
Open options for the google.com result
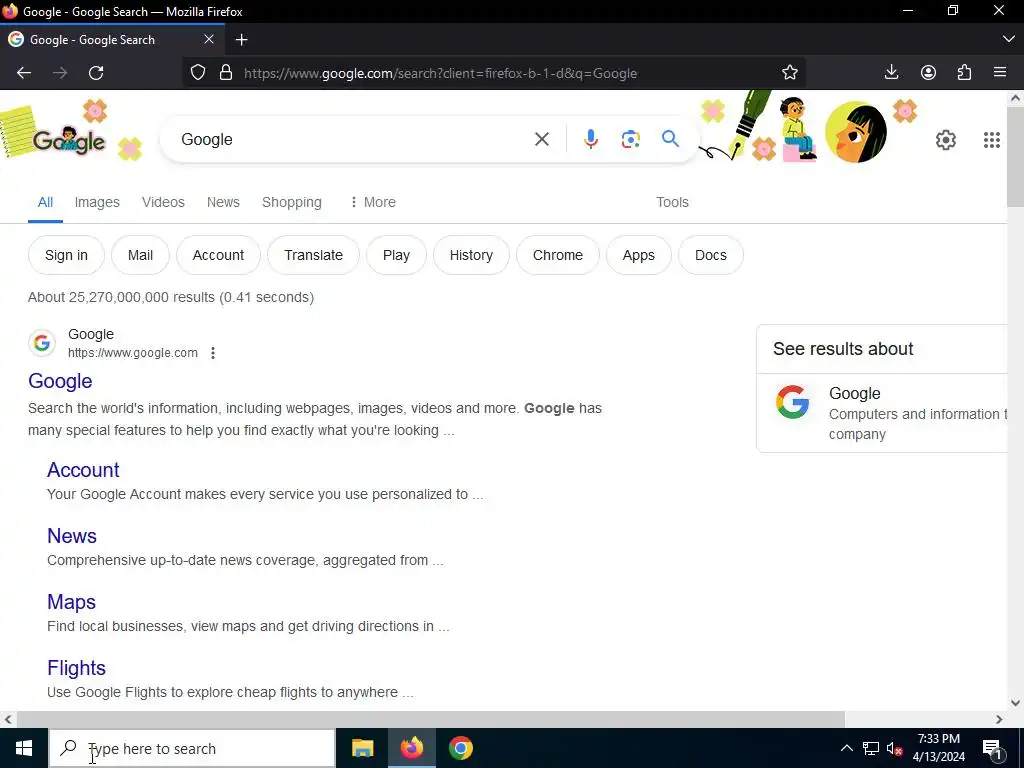coord(213,353)
